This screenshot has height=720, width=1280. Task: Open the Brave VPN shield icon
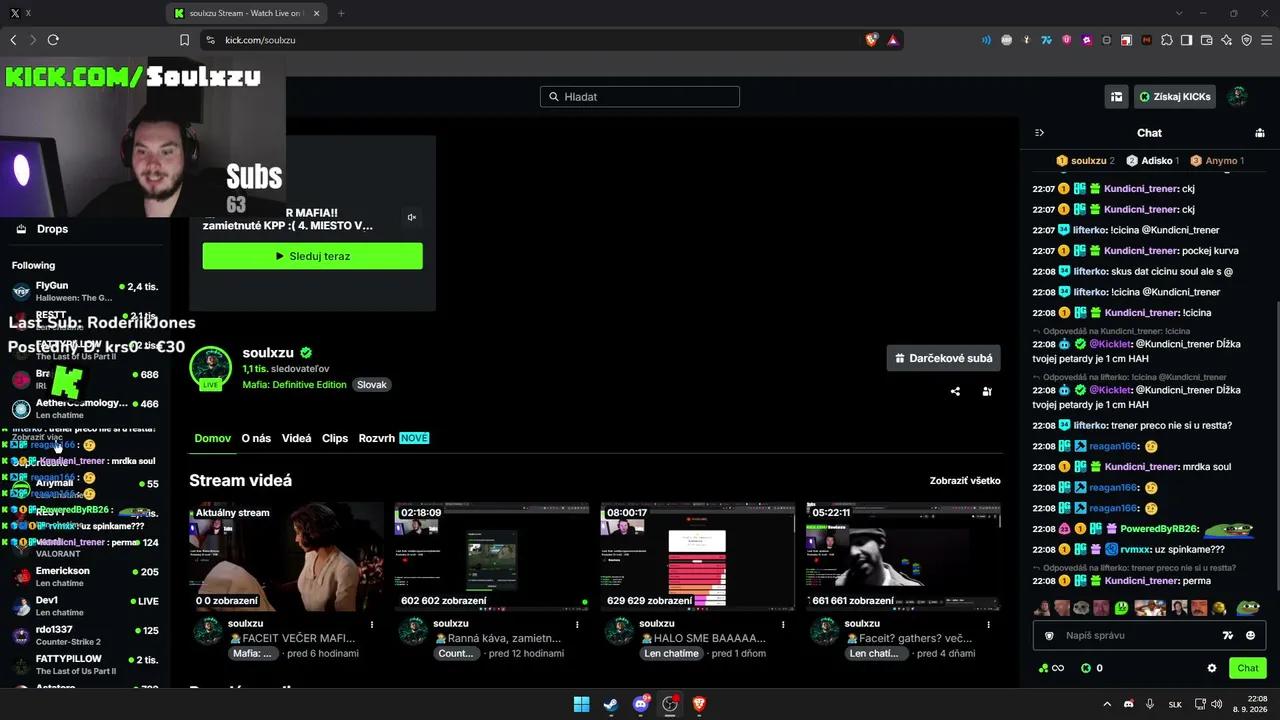pos(1246,40)
